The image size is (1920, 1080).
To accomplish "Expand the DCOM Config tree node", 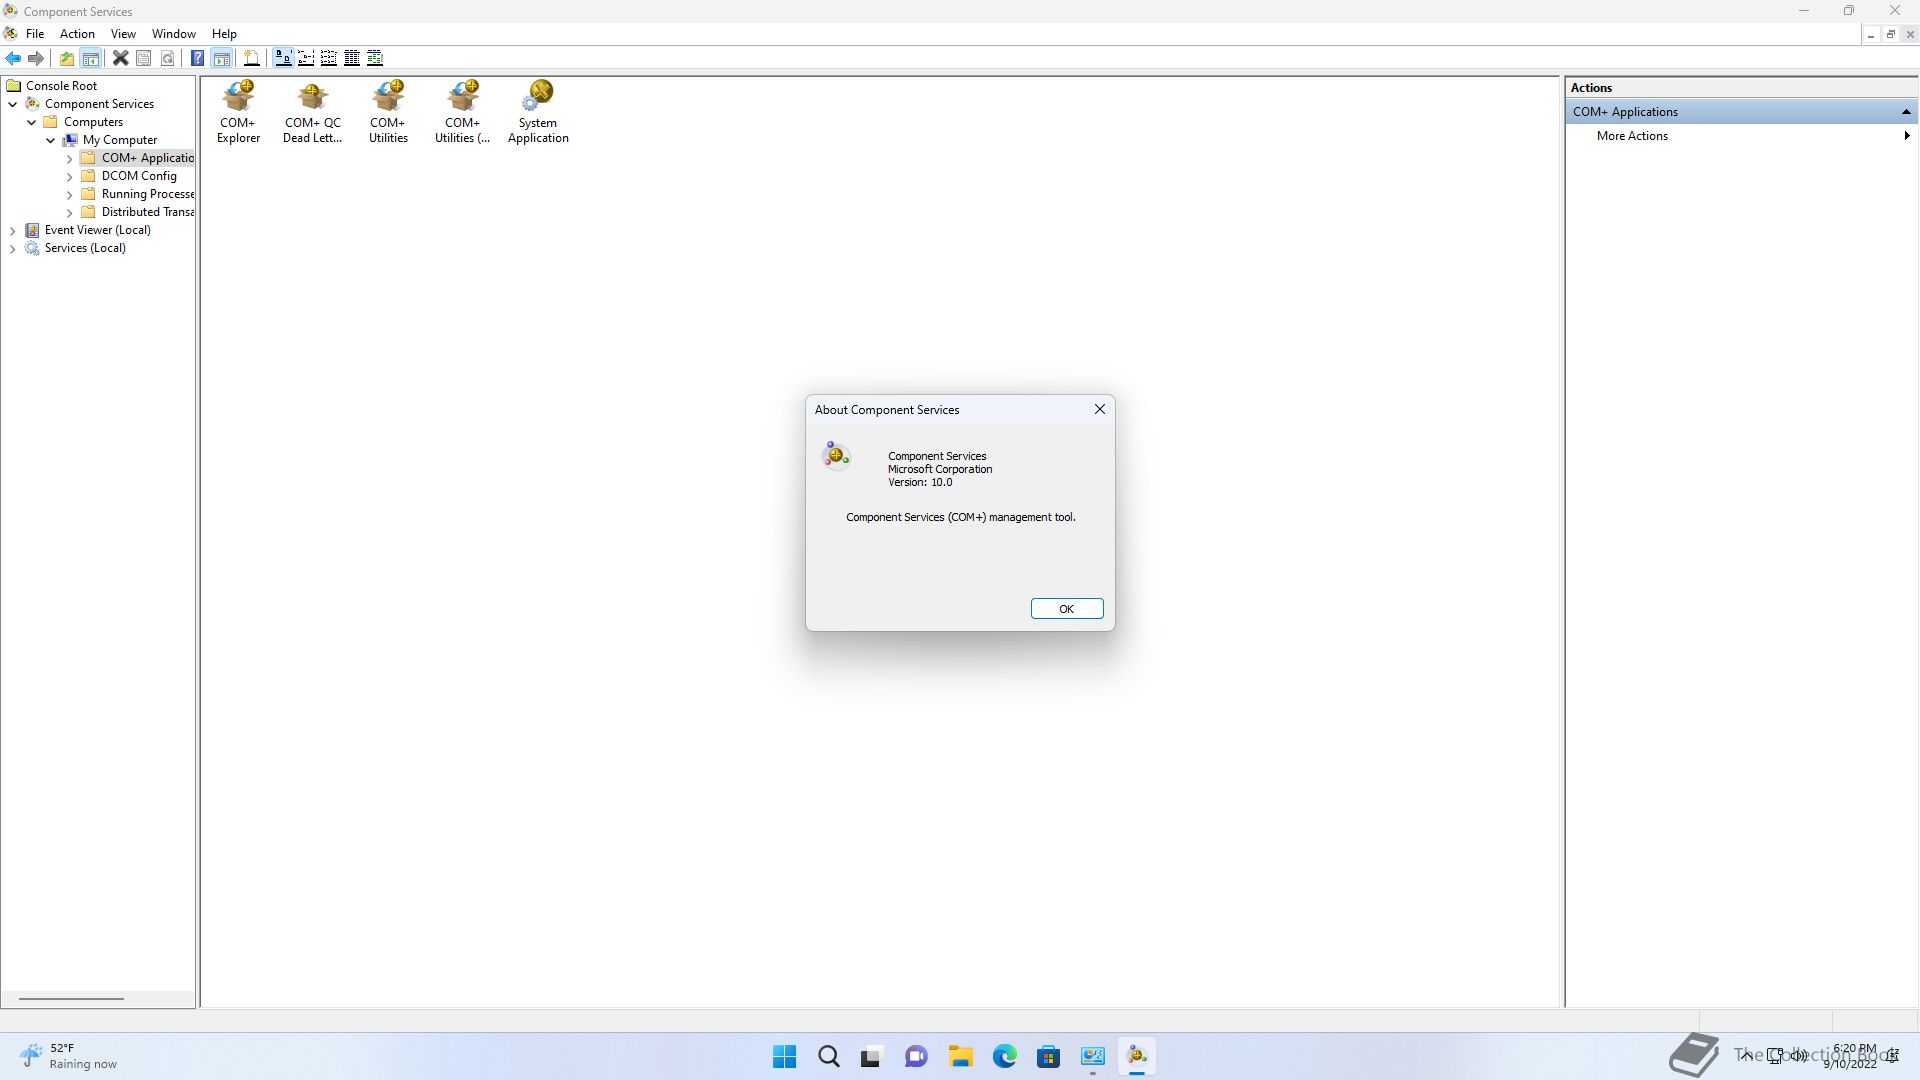I will tap(69, 177).
